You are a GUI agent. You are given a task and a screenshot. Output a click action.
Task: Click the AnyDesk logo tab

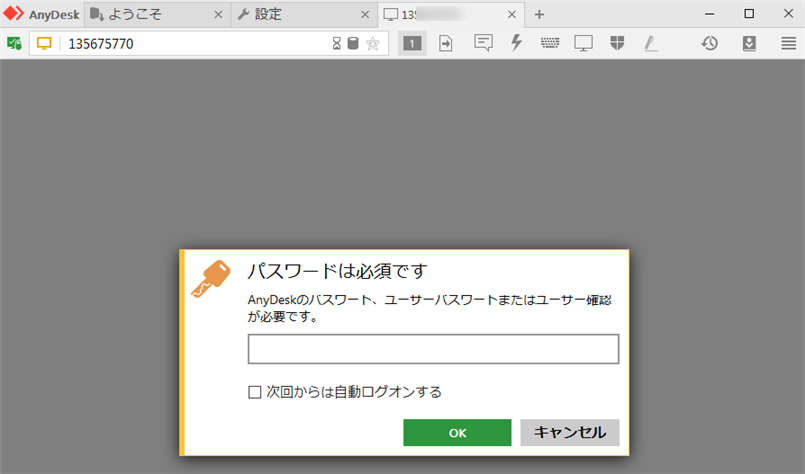[41, 14]
